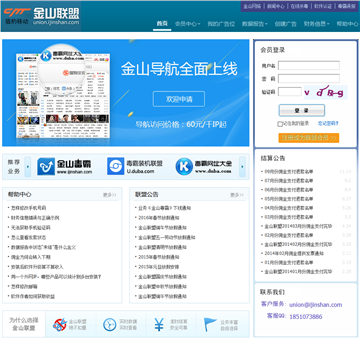This screenshot has height=360, width=360.
Task: Click the captcha image to refresh
Action: [x=325, y=92]
